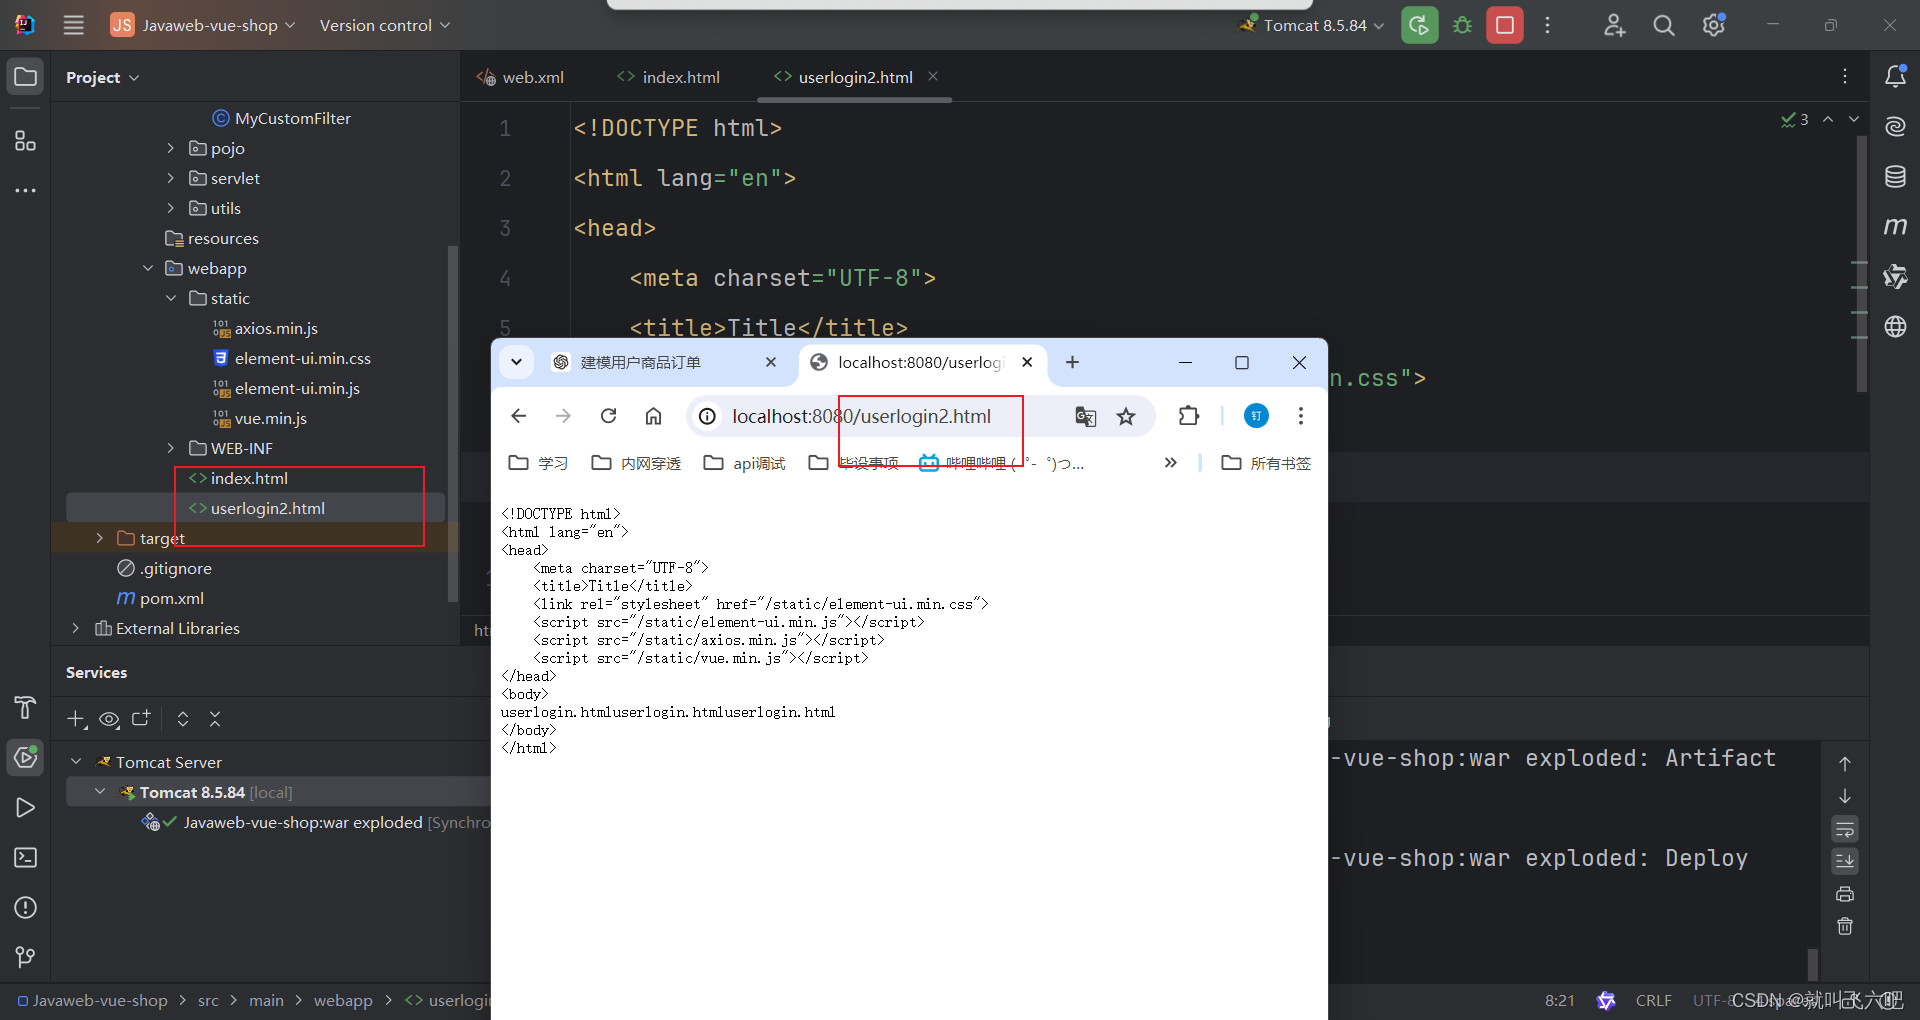Open Search Everywhere magnifier icon
Viewport: 1920px width, 1020px height.
point(1664,25)
